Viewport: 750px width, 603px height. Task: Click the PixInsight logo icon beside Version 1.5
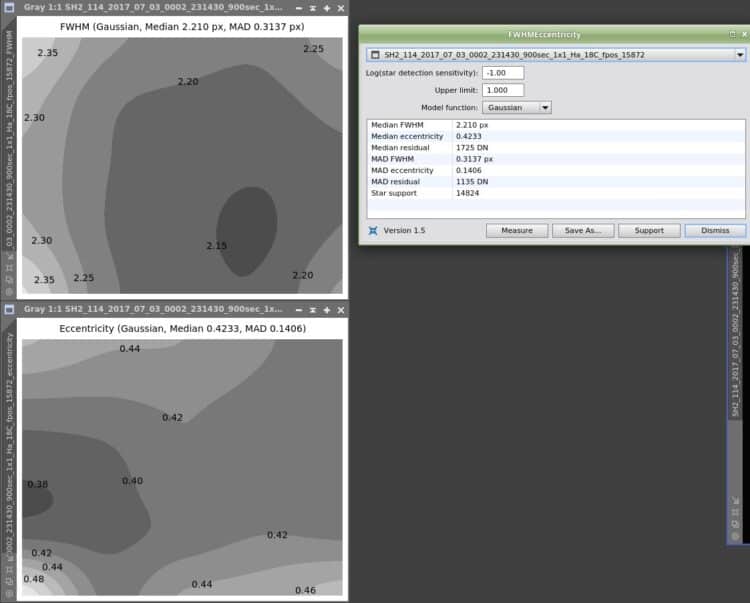(373, 230)
